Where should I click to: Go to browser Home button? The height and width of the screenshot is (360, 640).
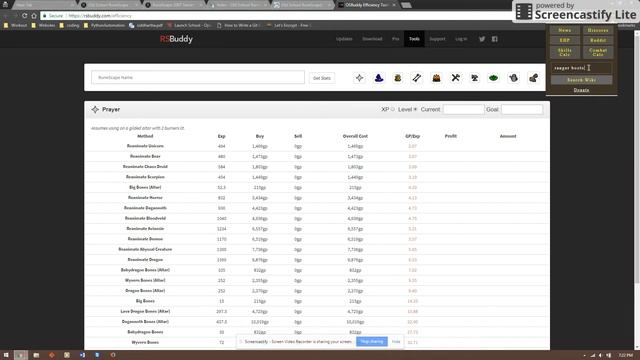coord(34,16)
